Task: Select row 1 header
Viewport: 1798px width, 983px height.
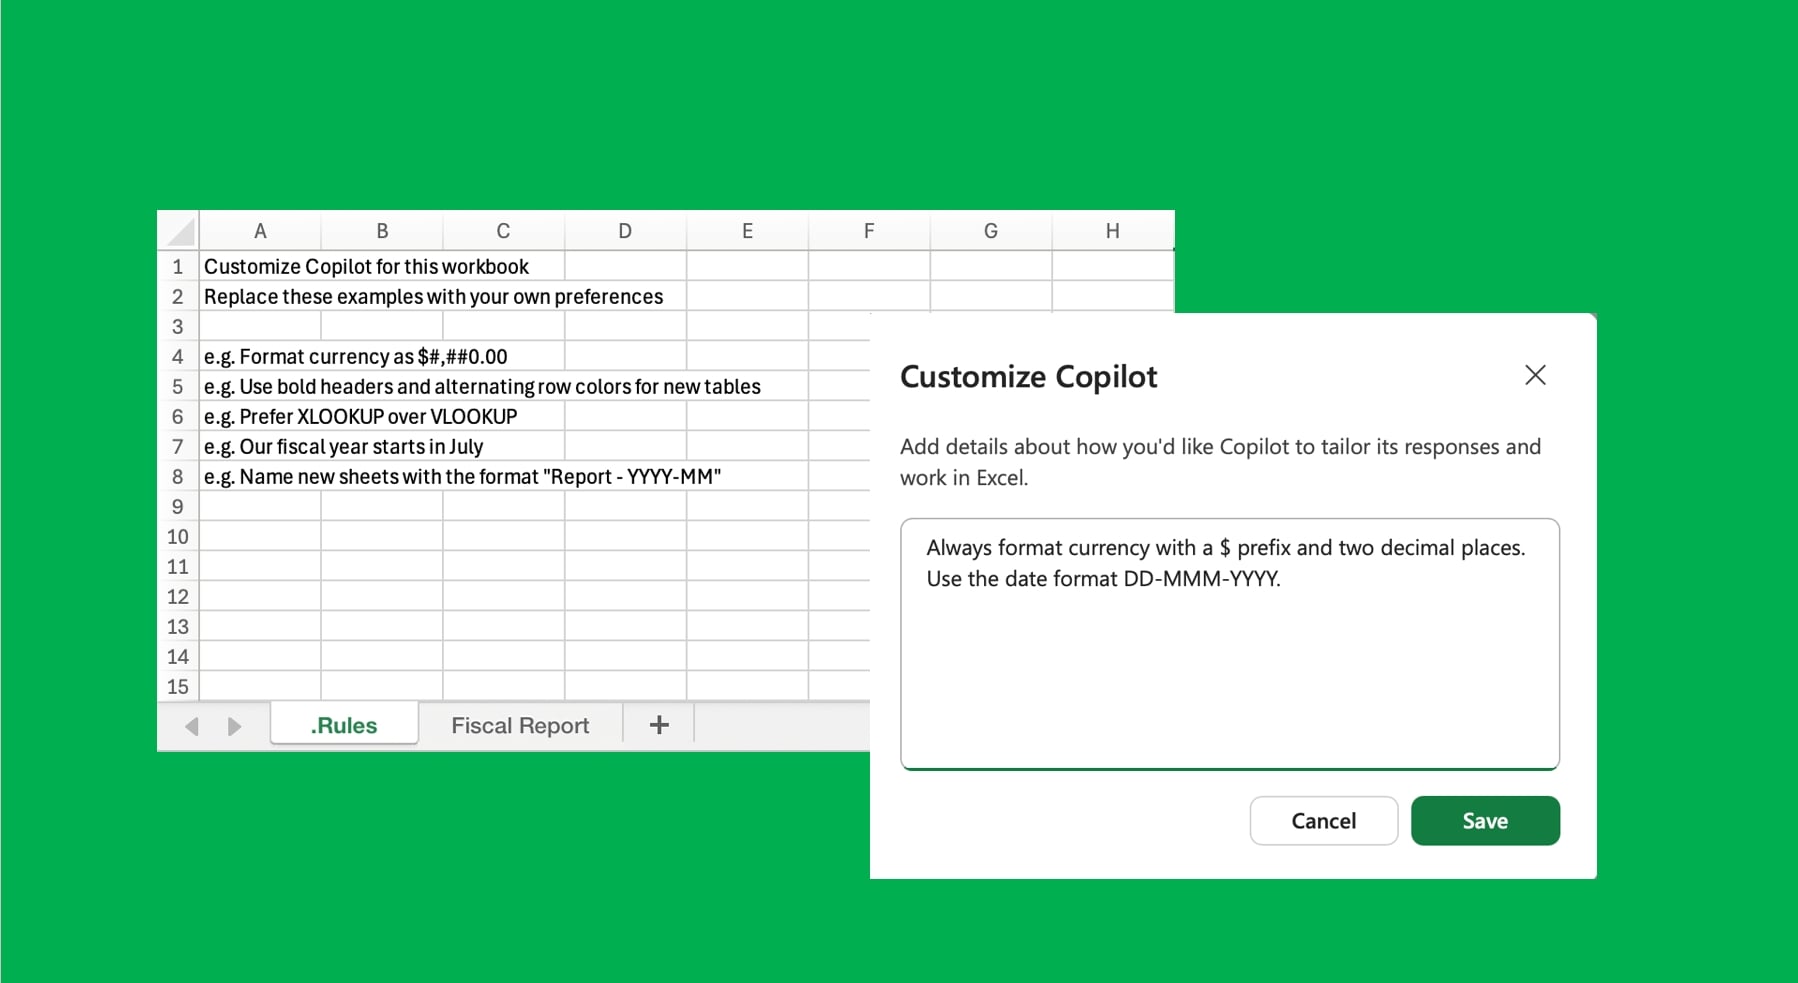Action: tap(178, 266)
